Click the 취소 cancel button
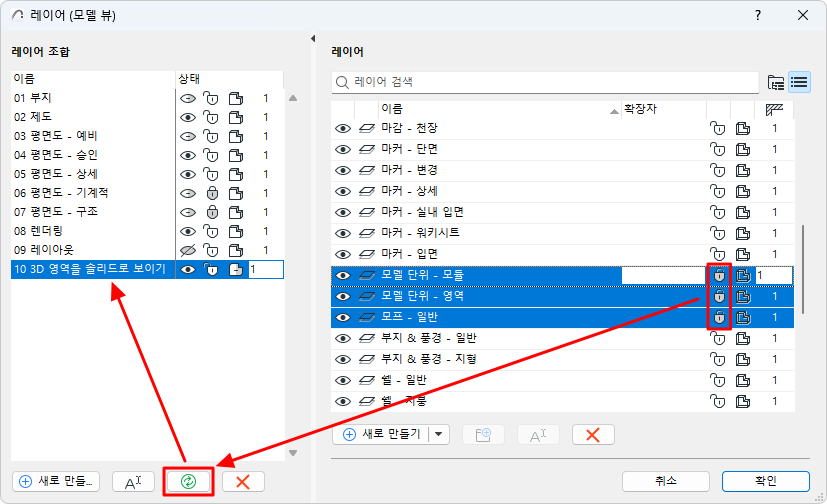Viewport: 827px width, 504px height. point(666,481)
